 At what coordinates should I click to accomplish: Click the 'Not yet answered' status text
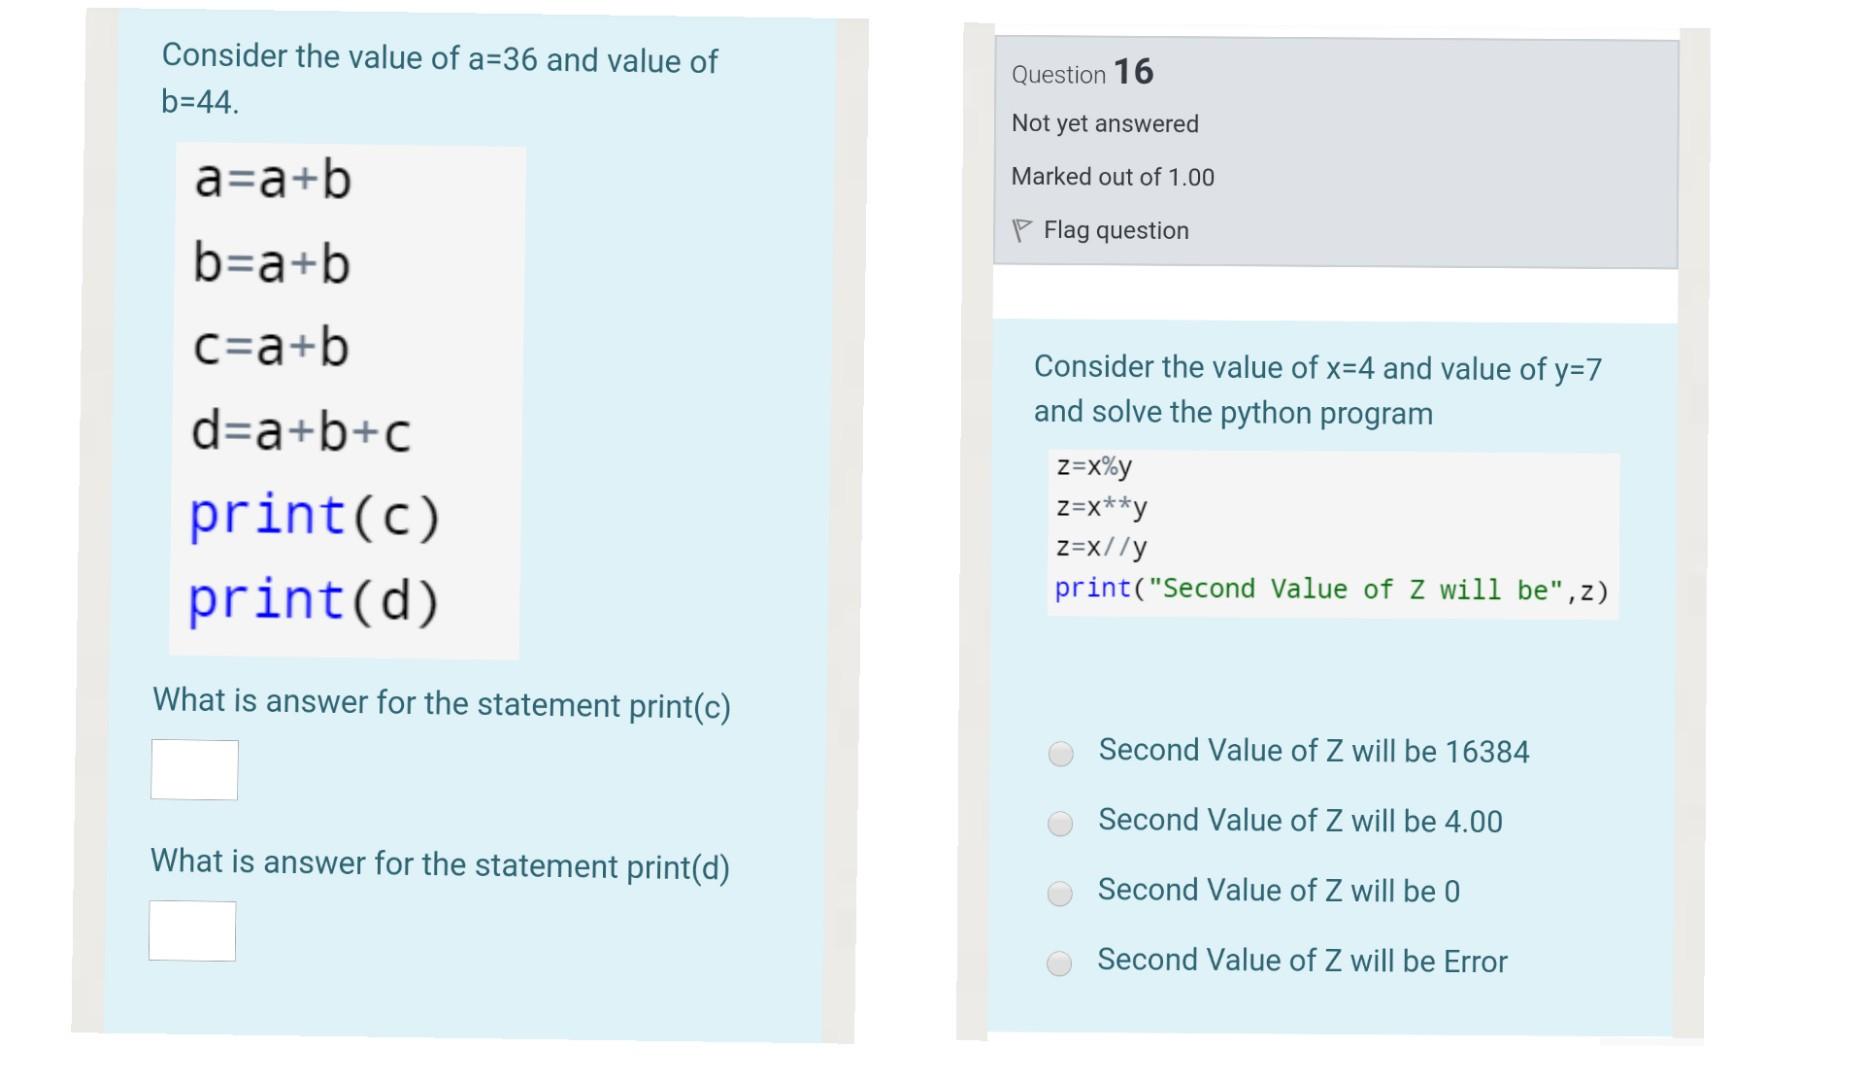point(1104,124)
